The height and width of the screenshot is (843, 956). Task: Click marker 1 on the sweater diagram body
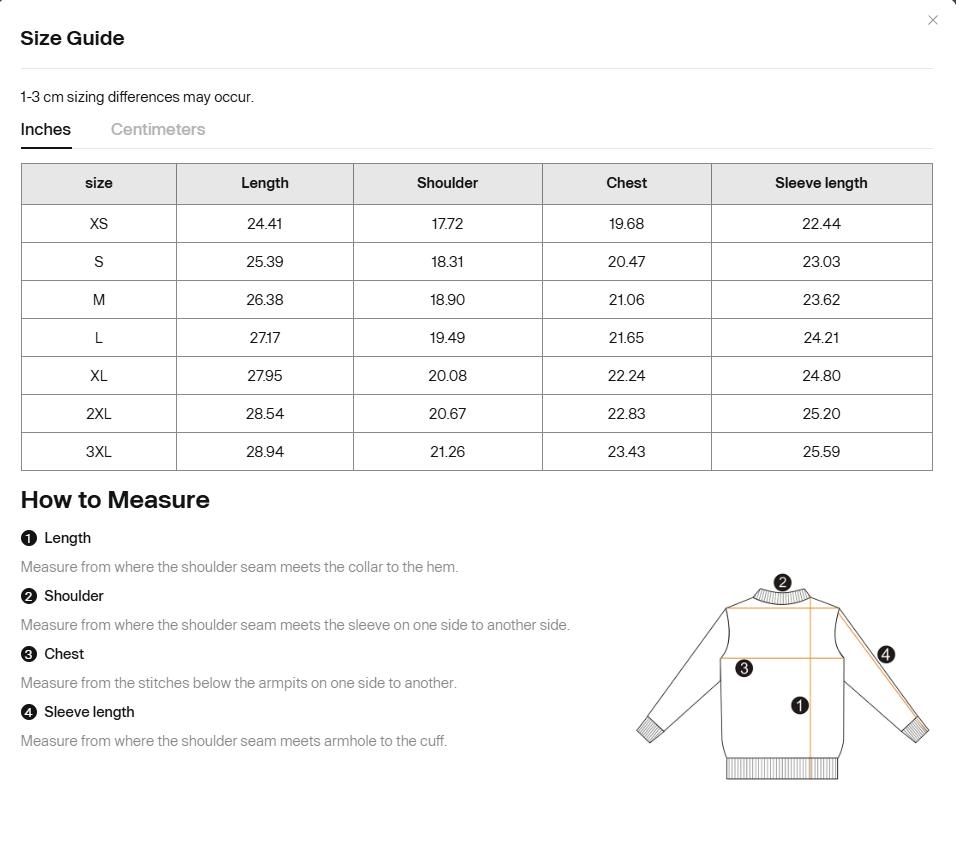point(799,706)
